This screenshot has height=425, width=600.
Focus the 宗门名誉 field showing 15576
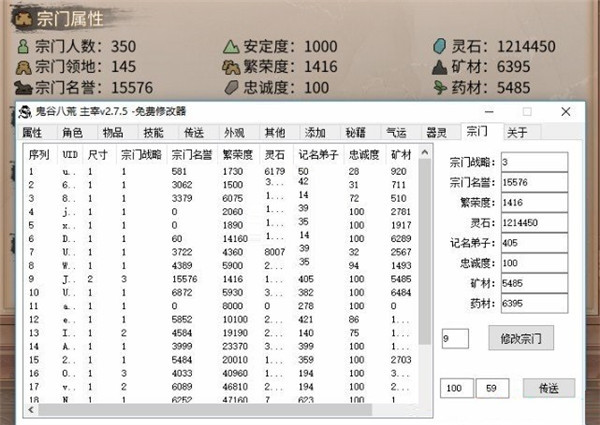(534, 182)
